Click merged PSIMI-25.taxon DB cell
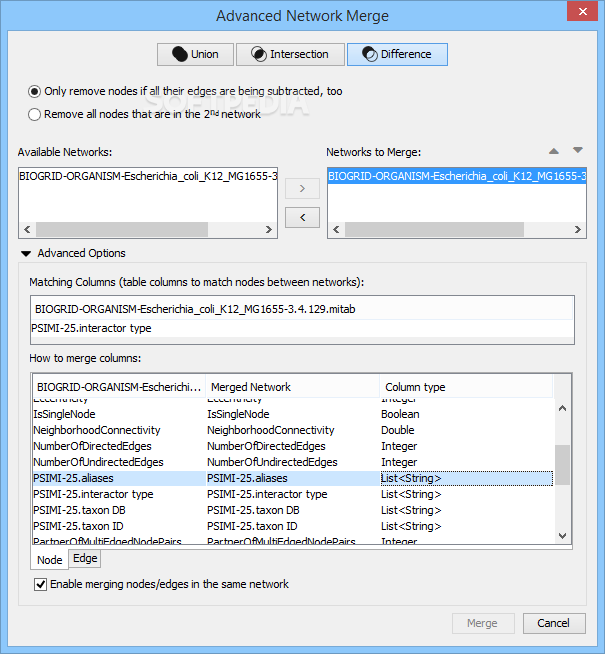This screenshot has height=654, width=605. [293, 510]
